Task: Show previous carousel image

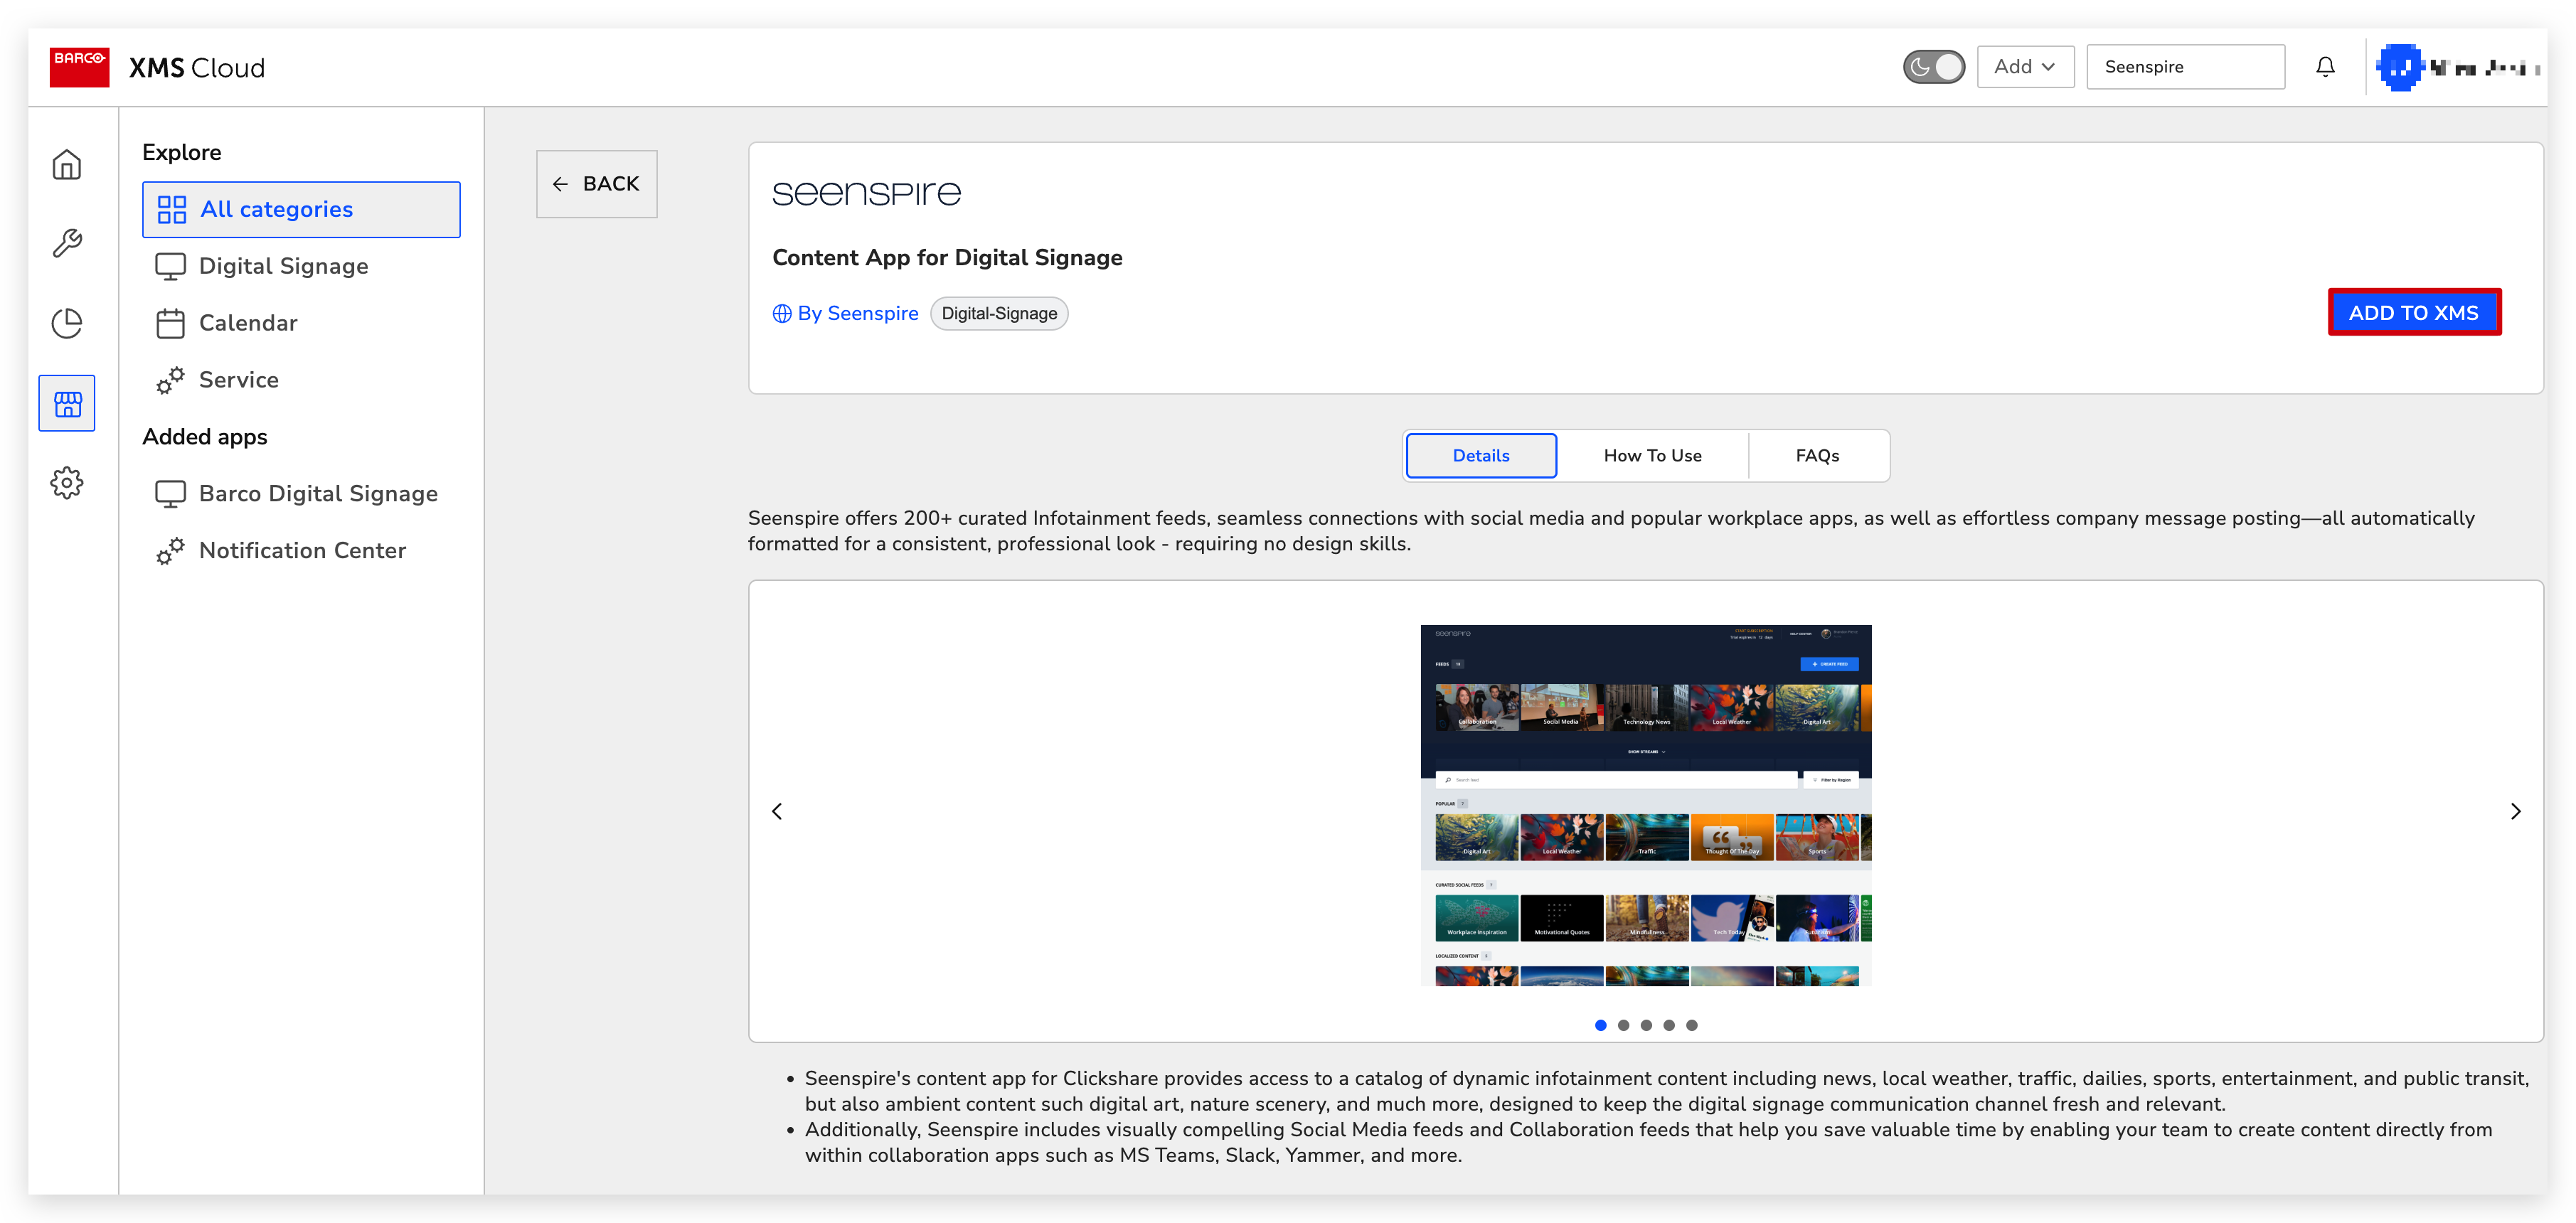Action: pyautogui.click(x=777, y=812)
